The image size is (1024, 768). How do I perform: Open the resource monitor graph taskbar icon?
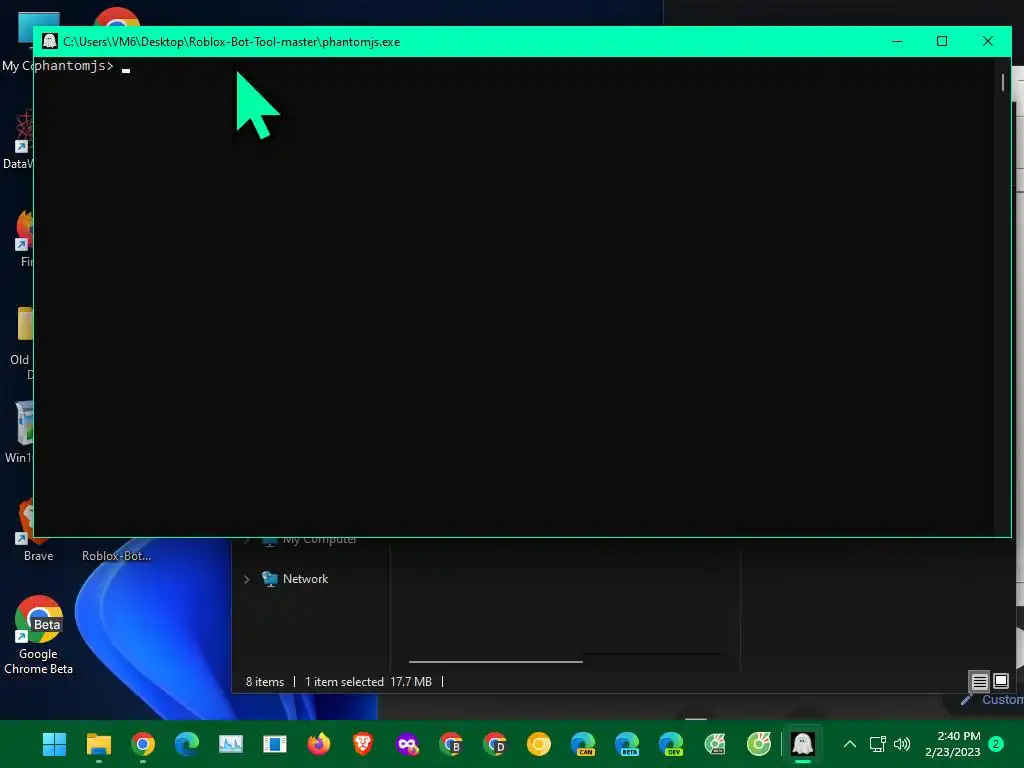click(x=231, y=744)
